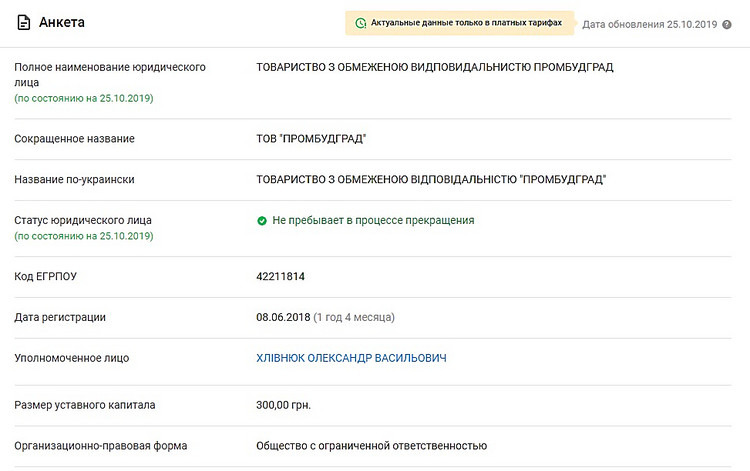Viewport: 750px width, 471px height.
Task: Click the green checkmark status icon
Action: click(x=262, y=220)
